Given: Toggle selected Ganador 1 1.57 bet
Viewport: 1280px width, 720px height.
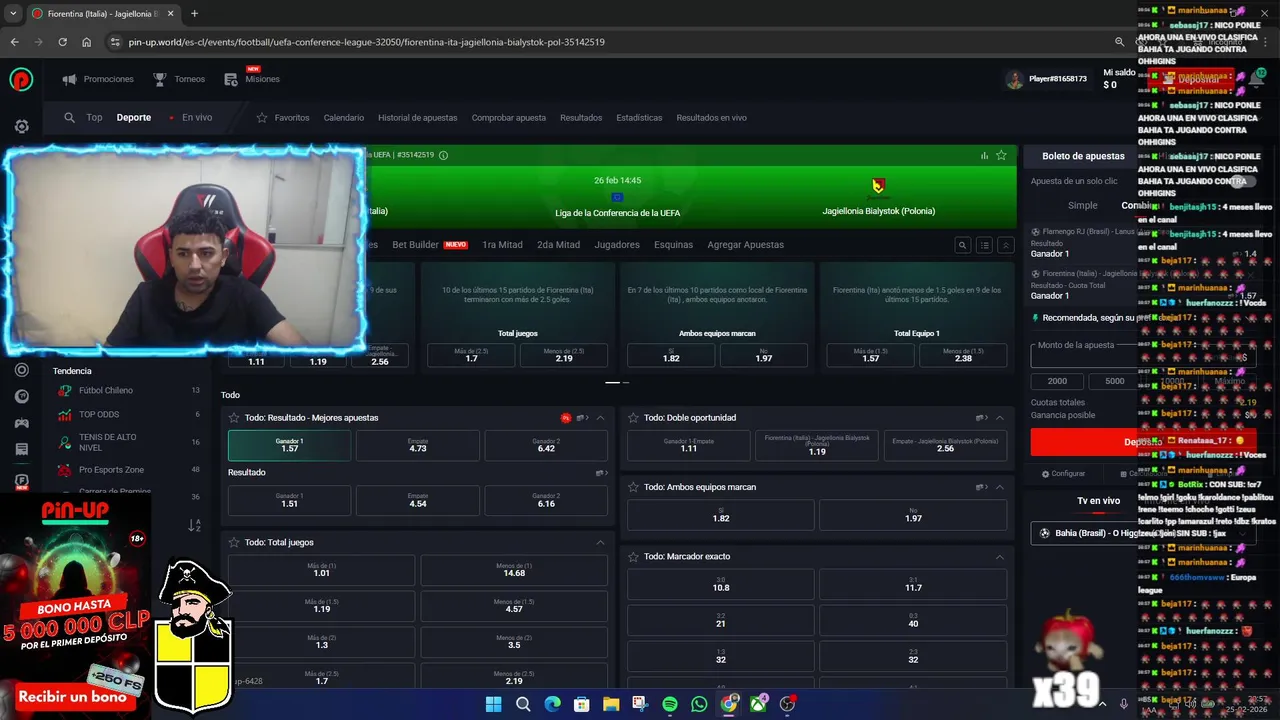Looking at the screenshot, I should tap(289, 445).
